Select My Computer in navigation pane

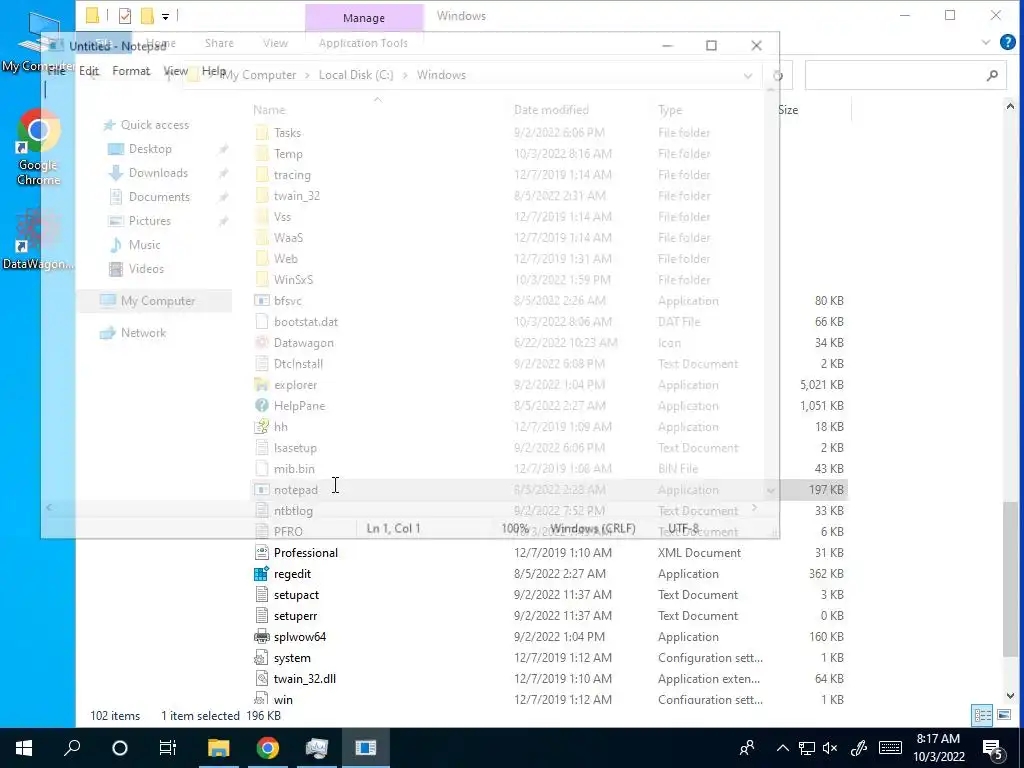tap(157, 301)
